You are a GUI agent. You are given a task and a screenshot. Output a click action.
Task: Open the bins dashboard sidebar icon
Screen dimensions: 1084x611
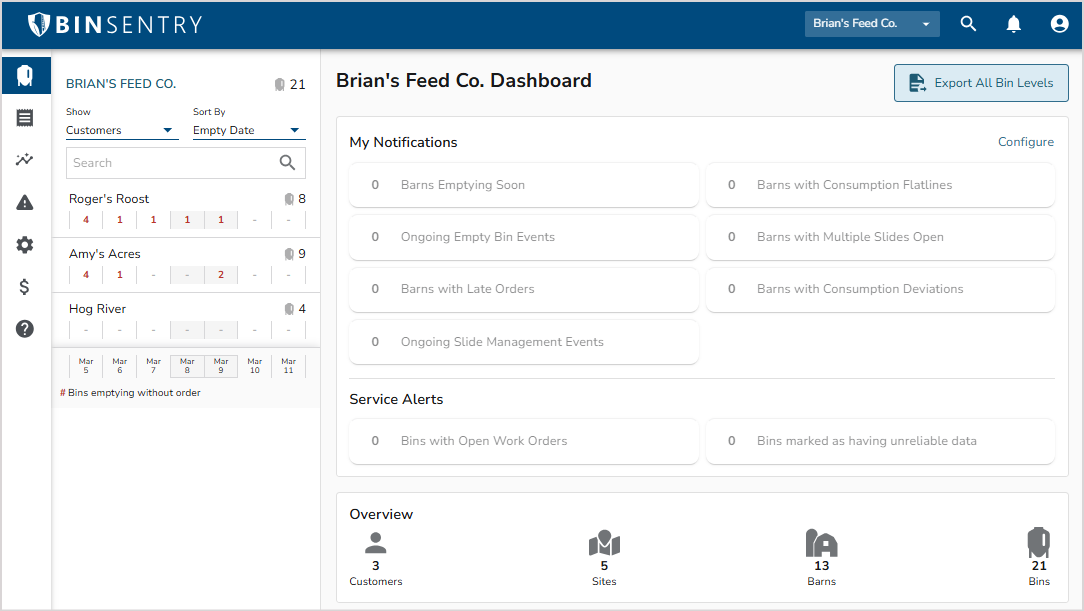pyautogui.click(x=25, y=75)
